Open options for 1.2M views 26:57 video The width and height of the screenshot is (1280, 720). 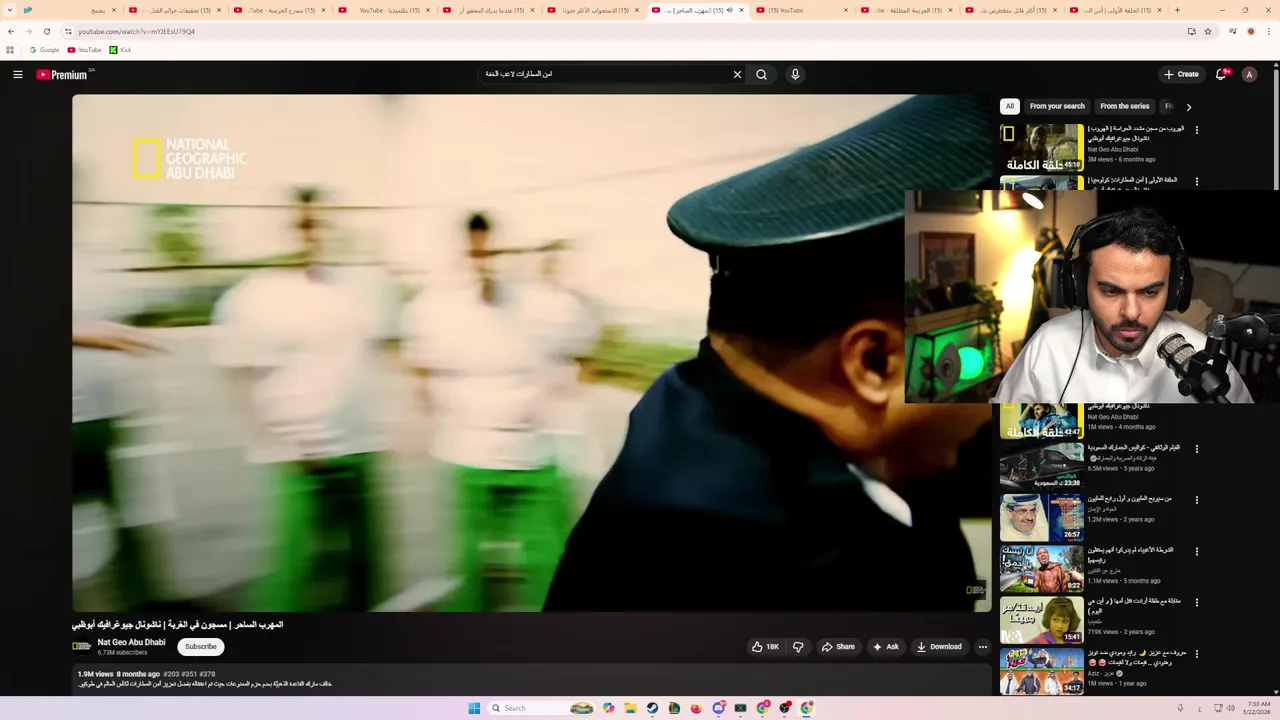(1196, 500)
